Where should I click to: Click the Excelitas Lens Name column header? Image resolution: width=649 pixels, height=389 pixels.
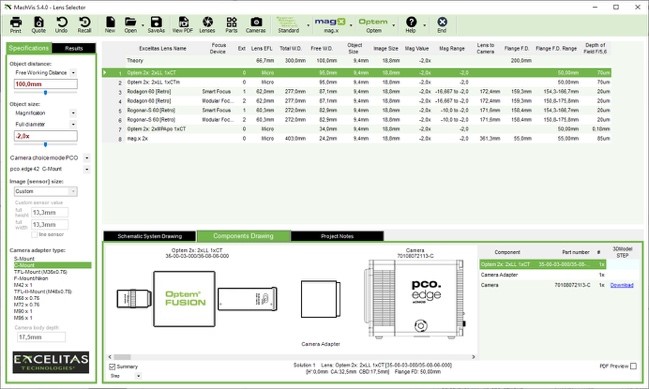pos(163,48)
